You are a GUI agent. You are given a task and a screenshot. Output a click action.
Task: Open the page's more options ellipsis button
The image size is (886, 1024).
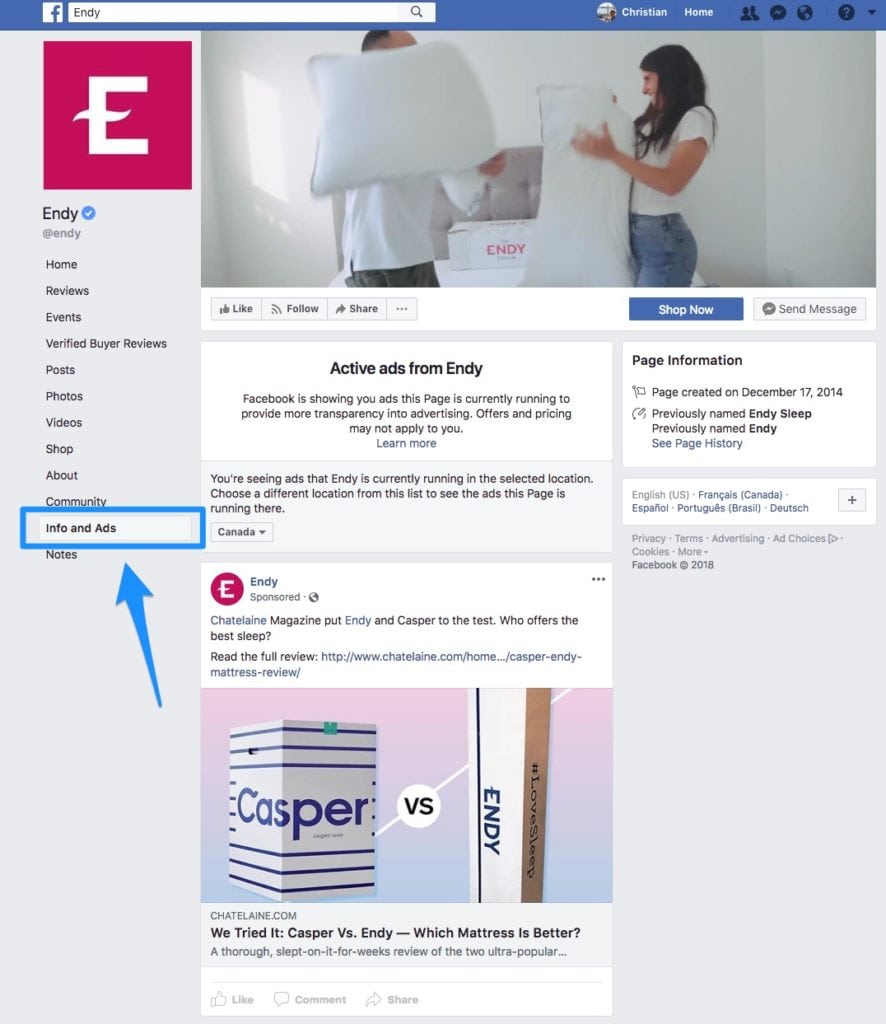pos(402,309)
